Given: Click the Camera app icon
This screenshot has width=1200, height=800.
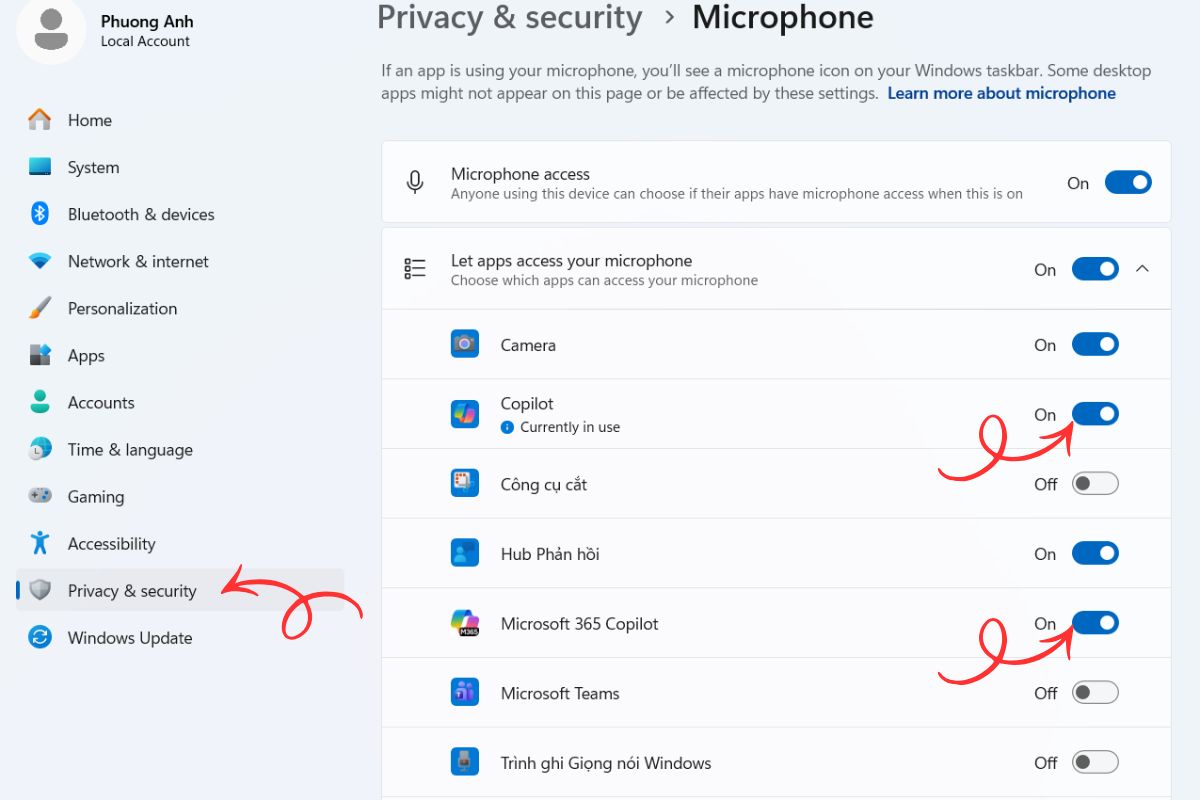Looking at the screenshot, I should click(x=465, y=345).
